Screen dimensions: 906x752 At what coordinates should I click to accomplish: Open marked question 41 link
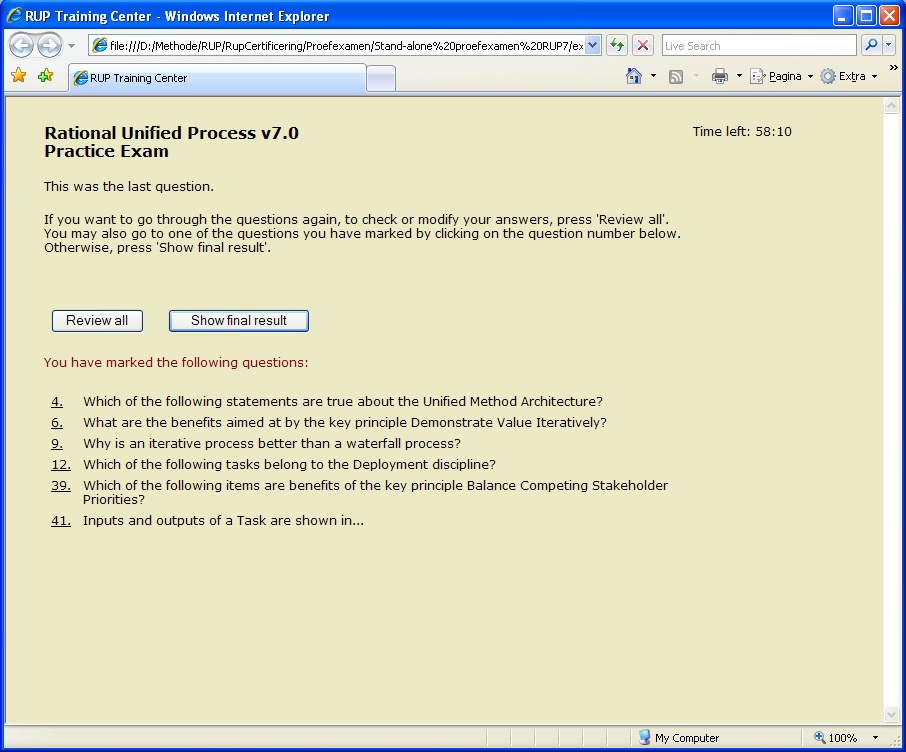click(x=61, y=521)
